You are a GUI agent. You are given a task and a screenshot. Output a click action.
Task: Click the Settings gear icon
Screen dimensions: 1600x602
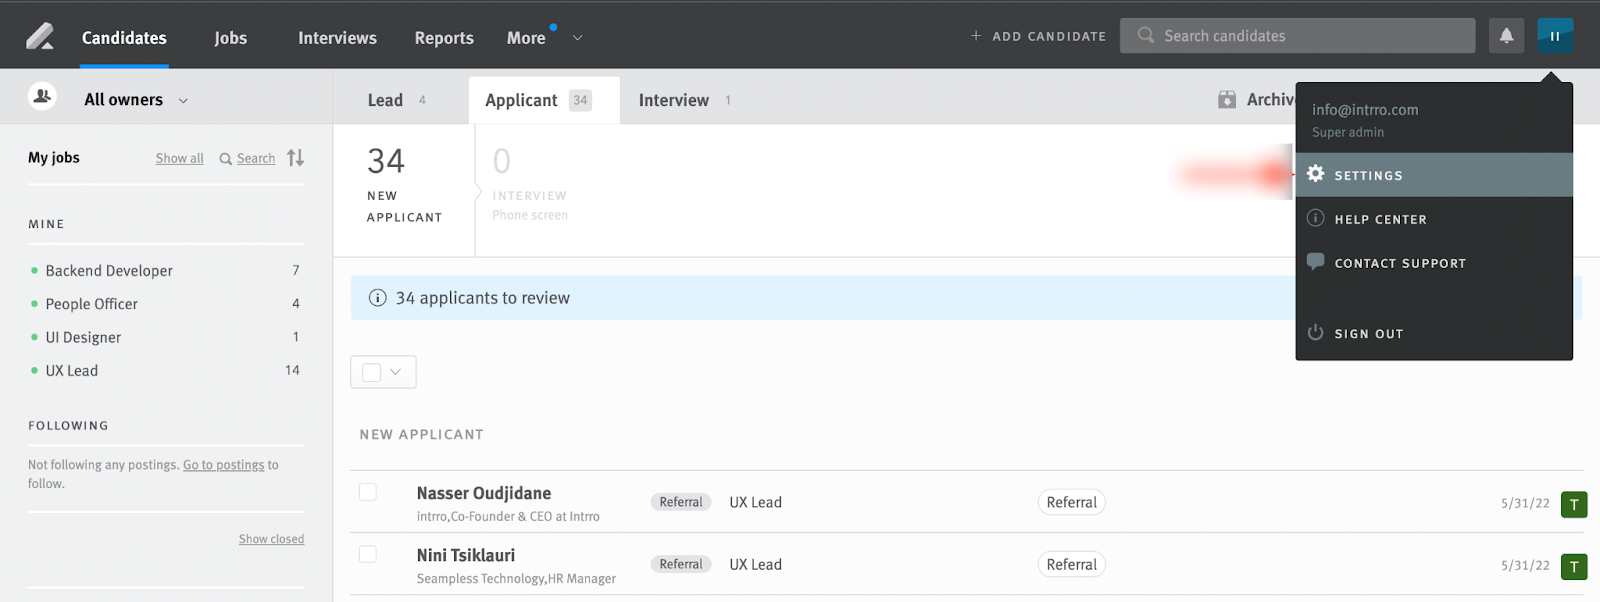tap(1316, 174)
